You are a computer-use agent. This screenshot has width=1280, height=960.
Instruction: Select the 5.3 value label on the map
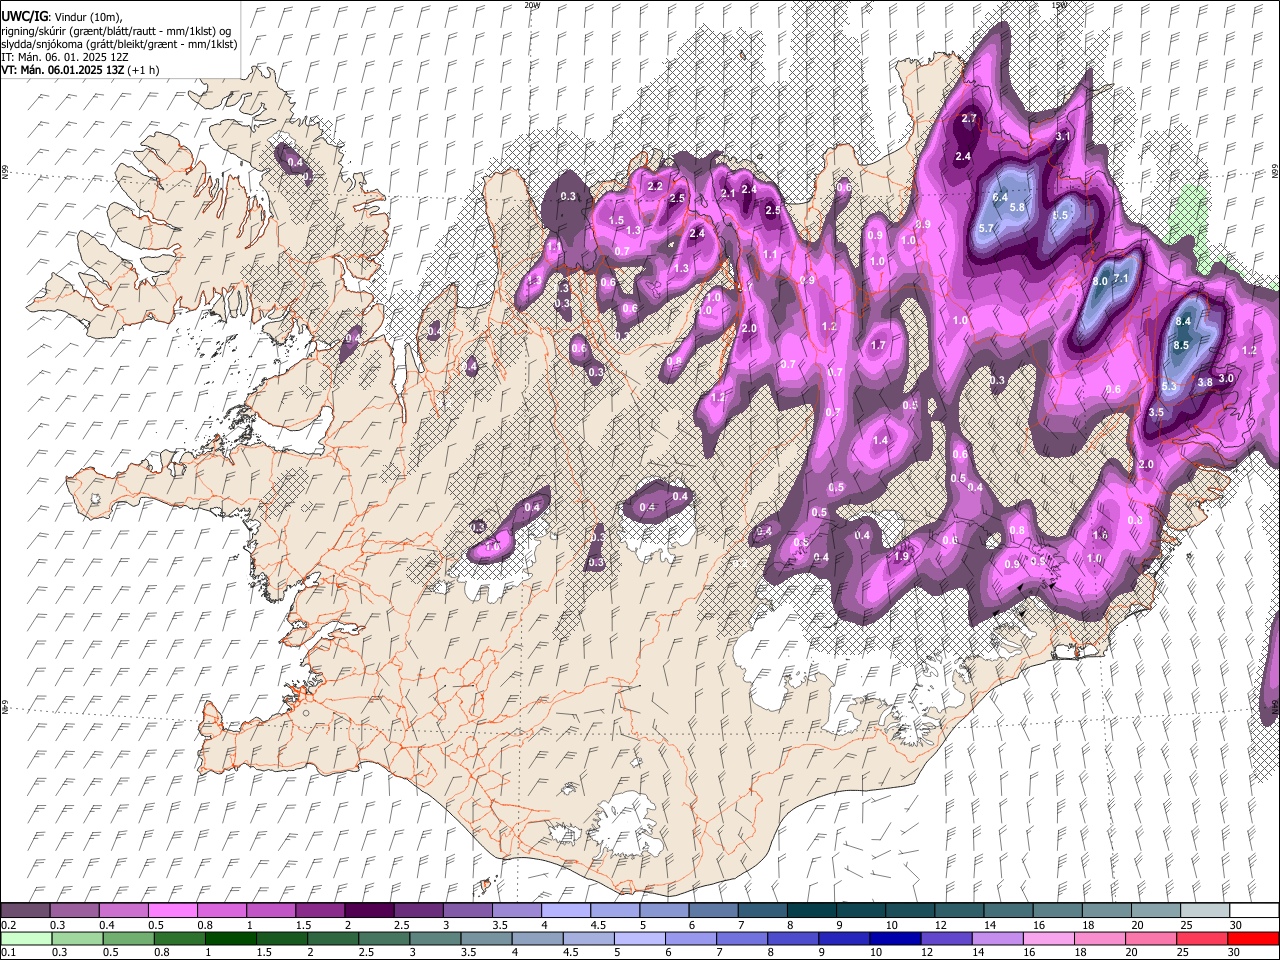1170,386
